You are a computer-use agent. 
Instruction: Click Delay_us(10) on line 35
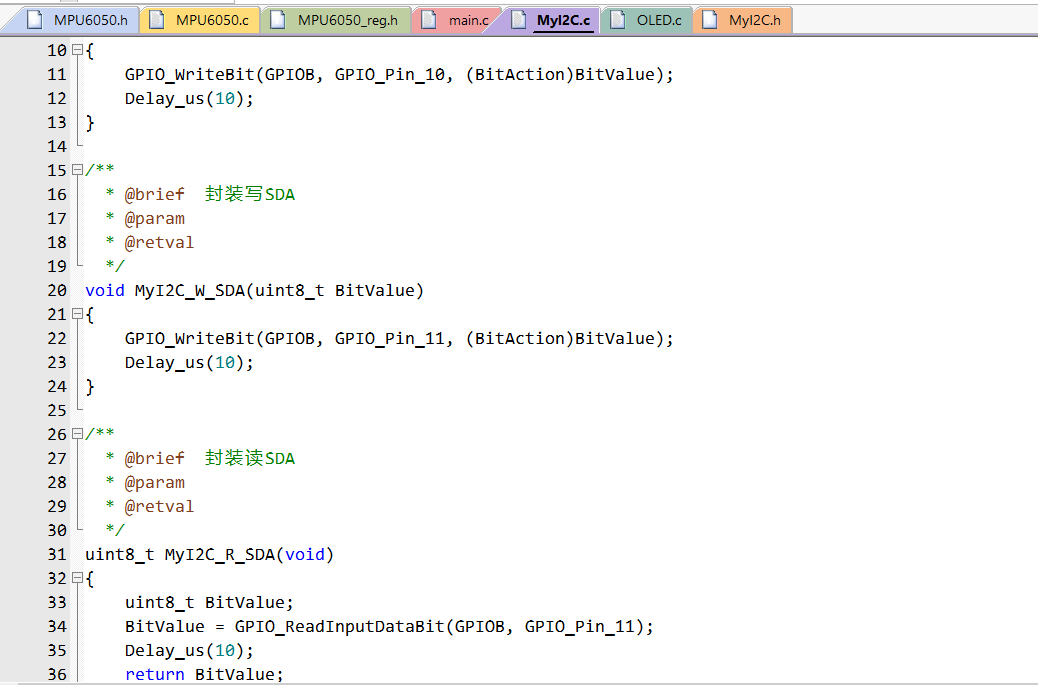click(x=189, y=651)
